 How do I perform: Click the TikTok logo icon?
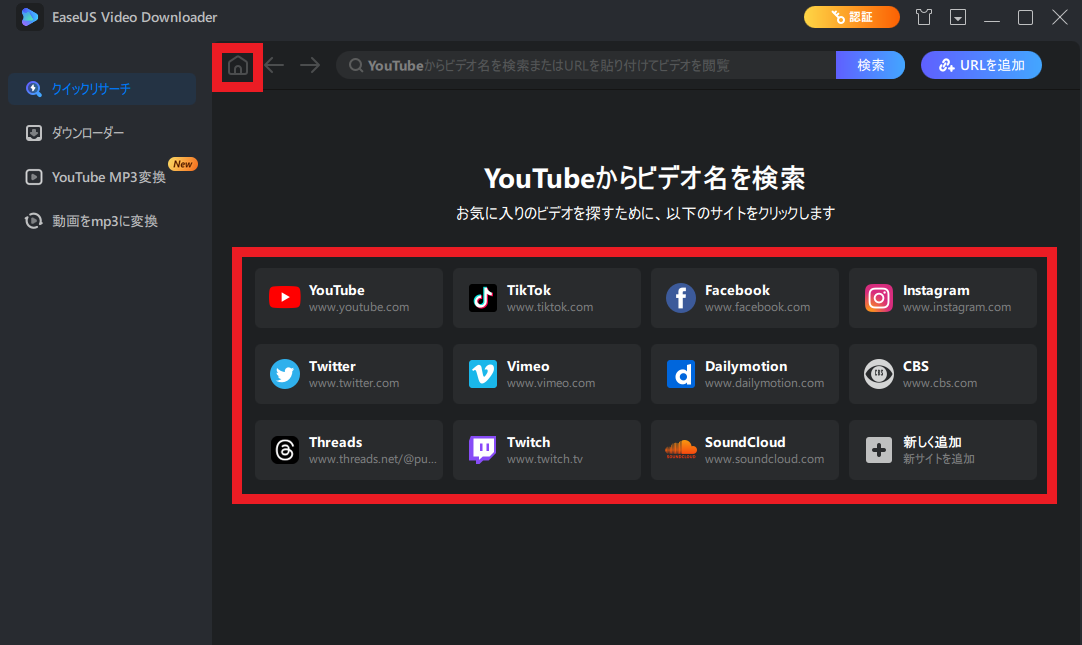(x=483, y=298)
